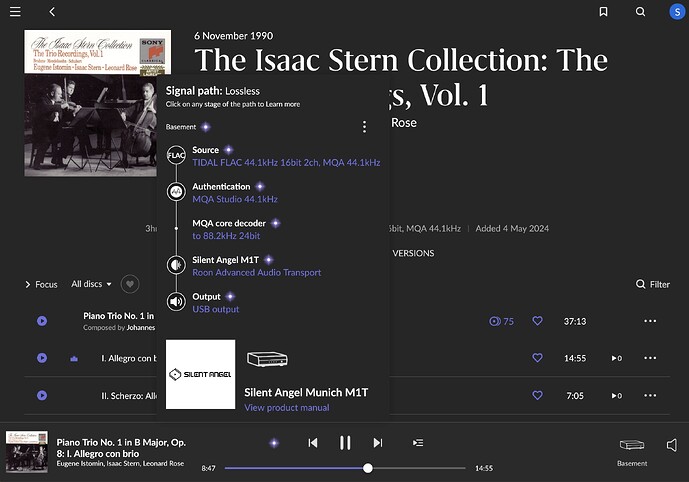The image size is (689, 482).
Task: Click the MQA Authentication stage icon
Action: [x=176, y=192]
